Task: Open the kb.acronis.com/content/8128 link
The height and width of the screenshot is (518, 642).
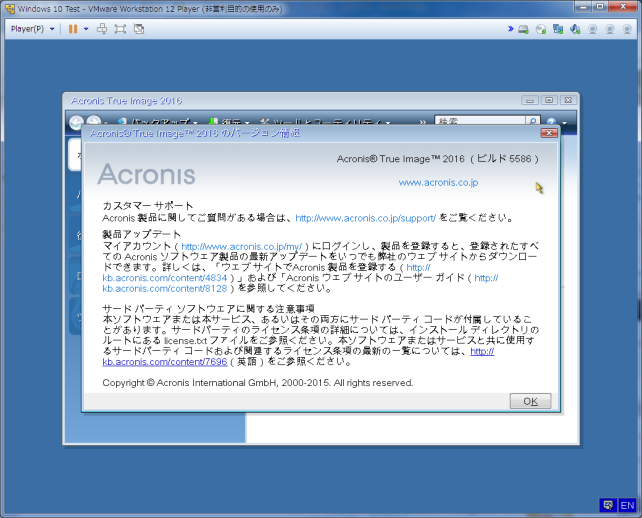Action: point(165,289)
